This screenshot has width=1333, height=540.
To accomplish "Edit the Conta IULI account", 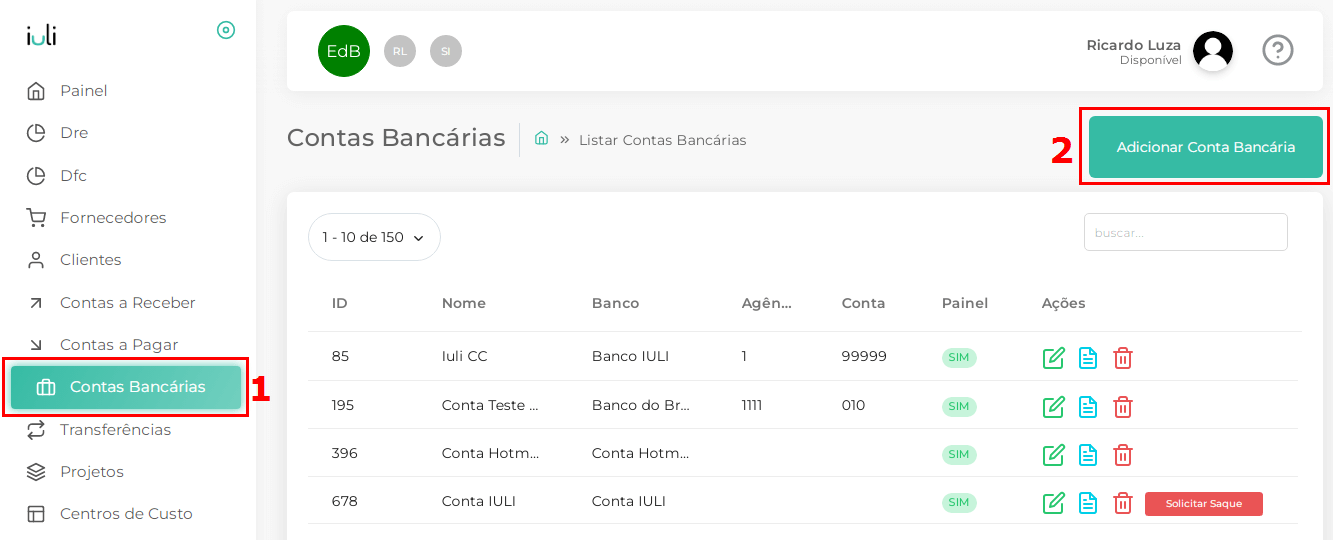I will pyautogui.click(x=1053, y=503).
